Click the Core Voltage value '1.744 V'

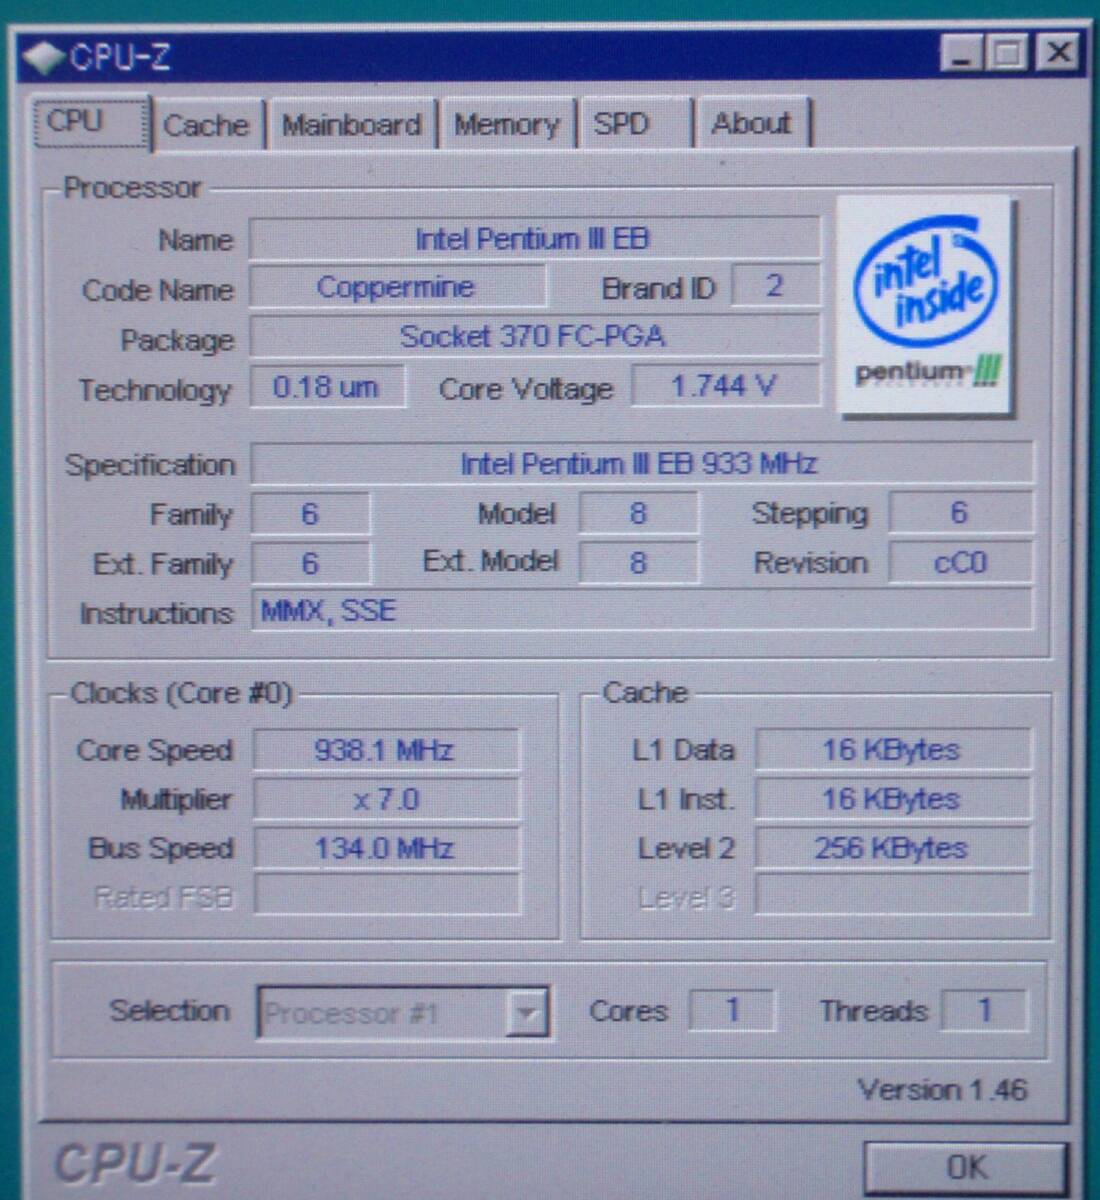(x=725, y=386)
